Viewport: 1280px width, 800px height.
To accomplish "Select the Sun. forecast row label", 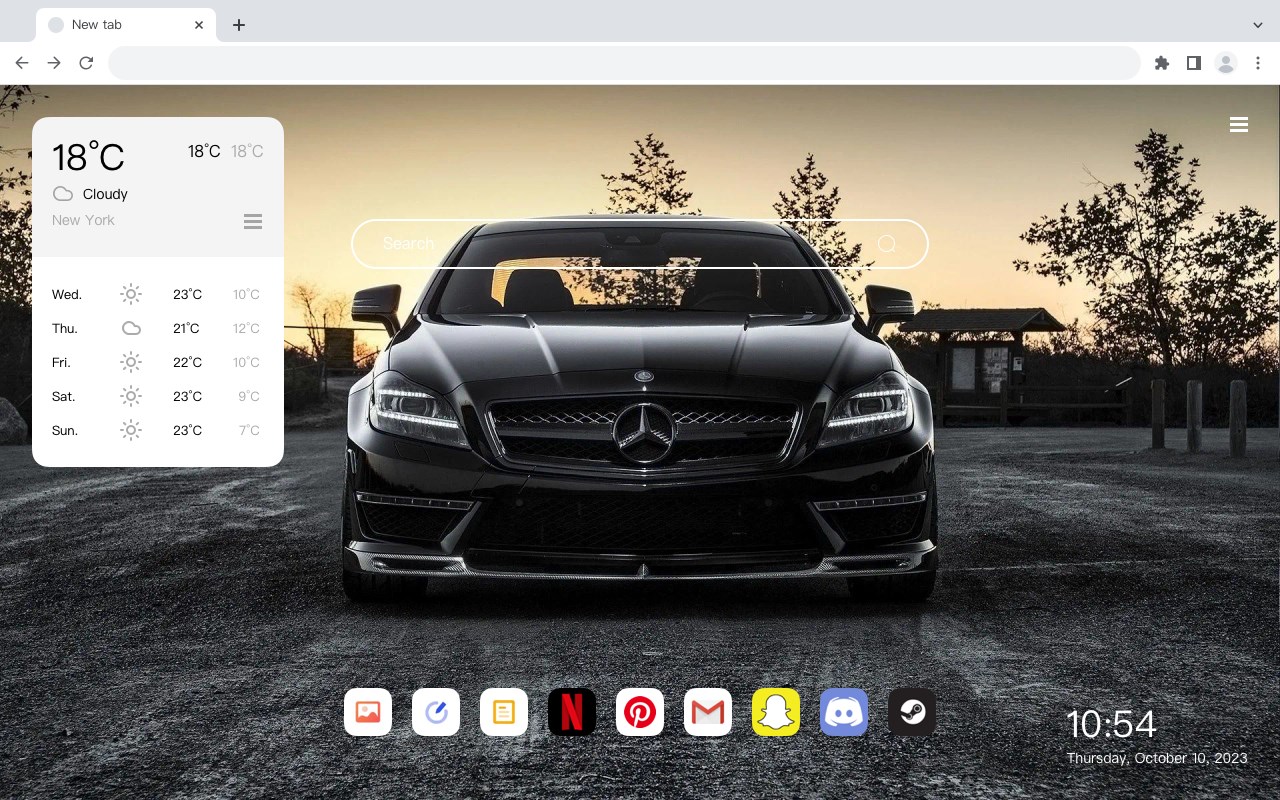I will coord(65,430).
